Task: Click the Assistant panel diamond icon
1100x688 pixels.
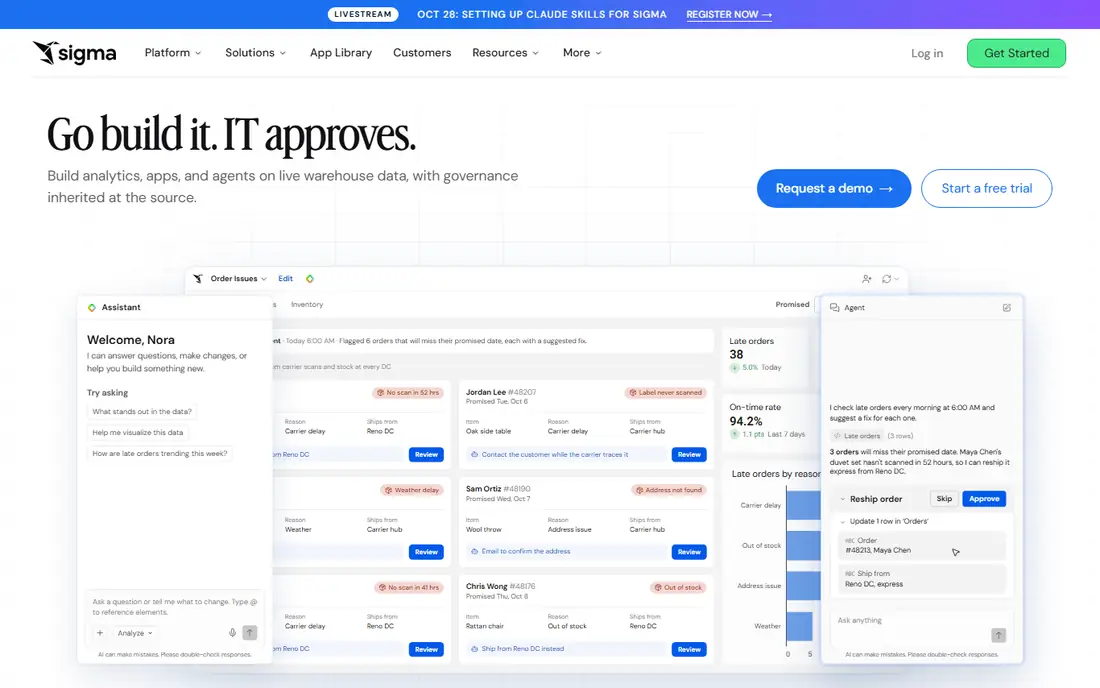Action: click(91, 307)
